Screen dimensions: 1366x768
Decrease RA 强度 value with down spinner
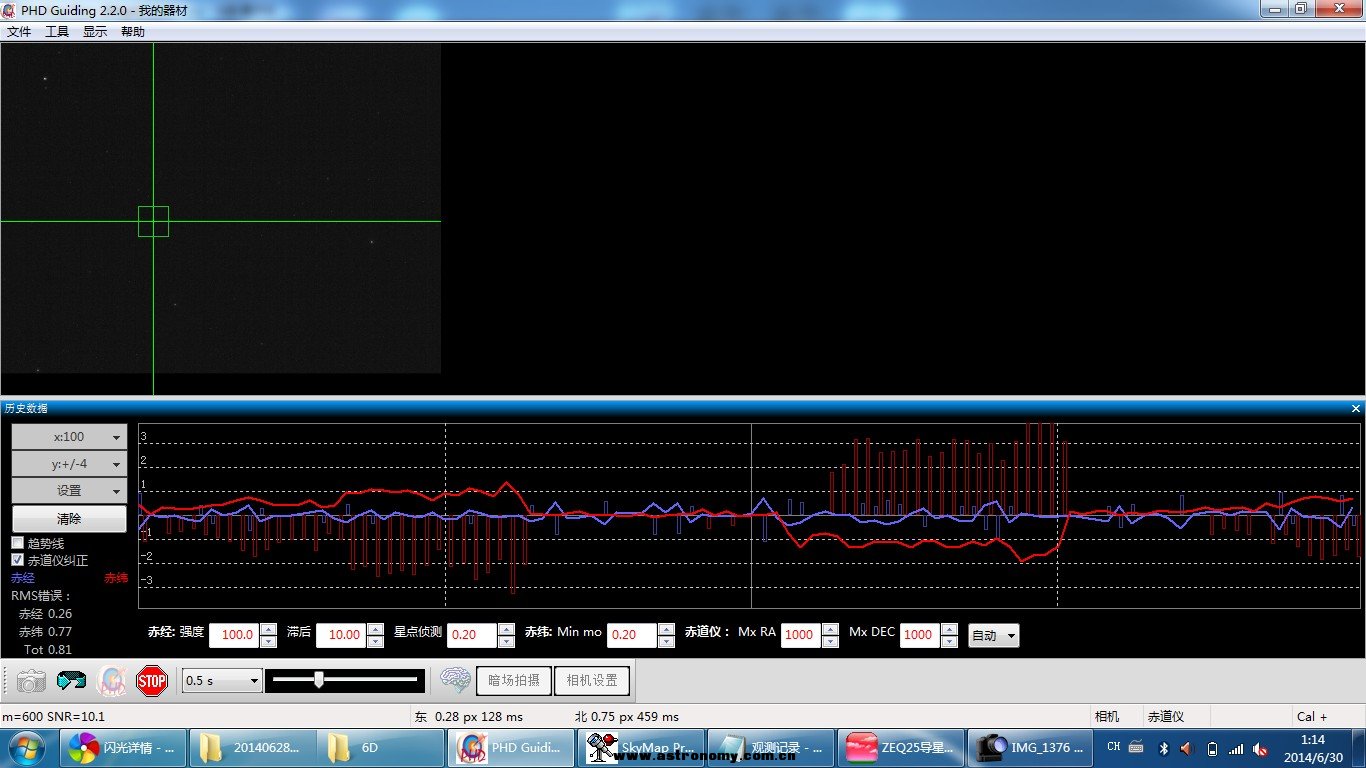tap(268, 642)
